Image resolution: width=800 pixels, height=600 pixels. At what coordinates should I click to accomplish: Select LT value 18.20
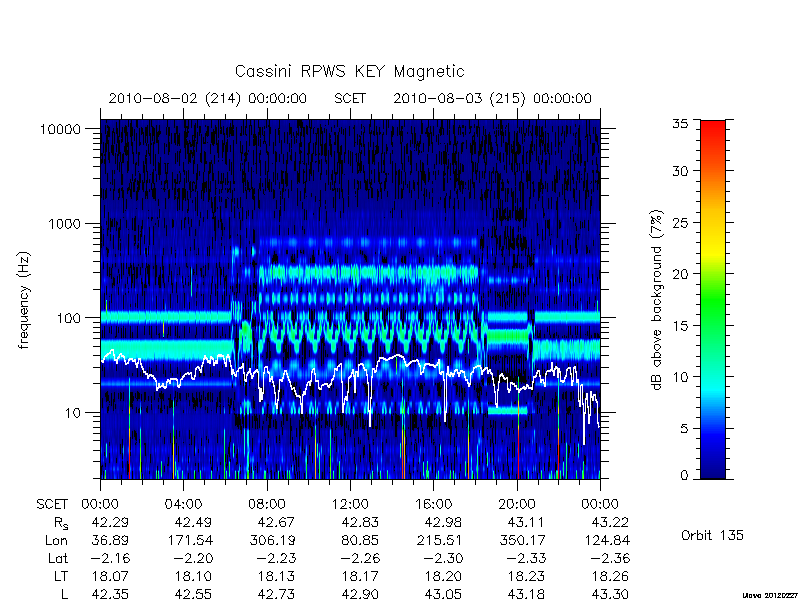pos(443,577)
